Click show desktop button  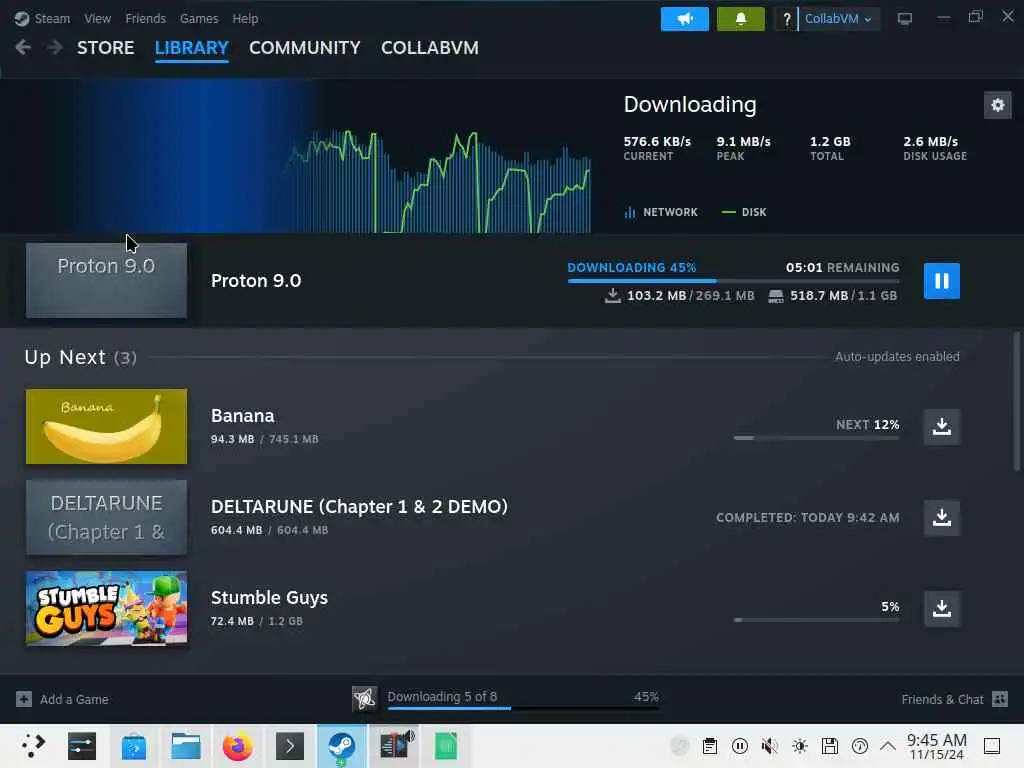[992, 746]
